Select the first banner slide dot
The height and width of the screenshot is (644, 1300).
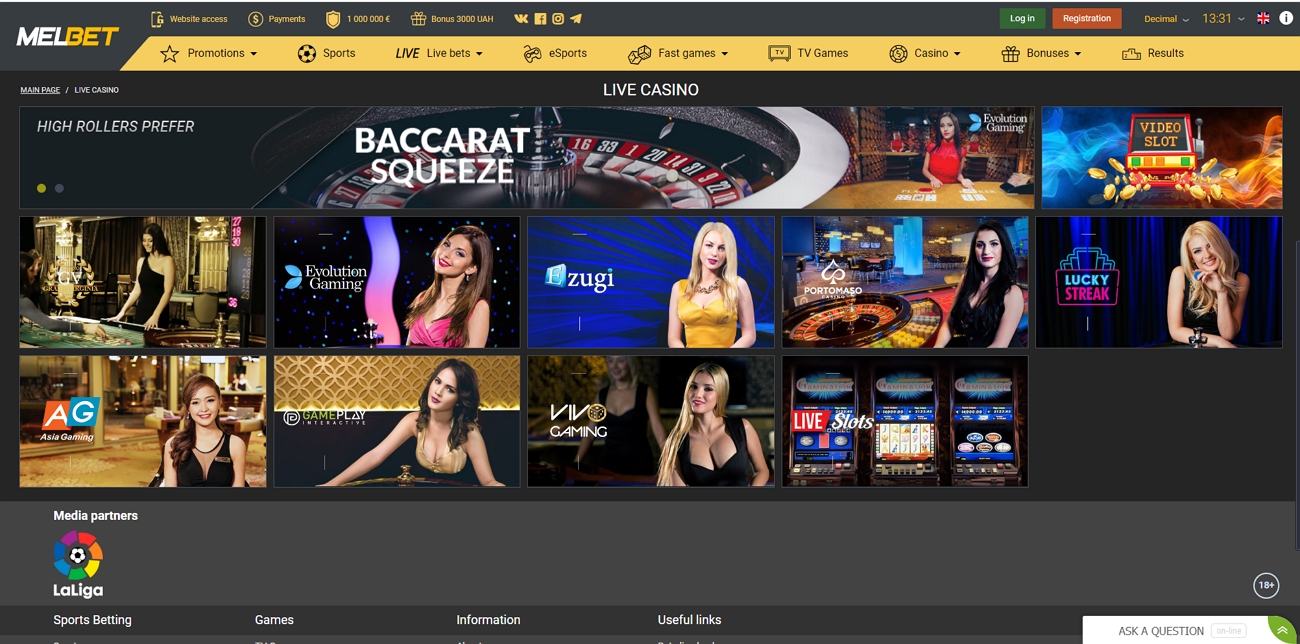tap(41, 188)
